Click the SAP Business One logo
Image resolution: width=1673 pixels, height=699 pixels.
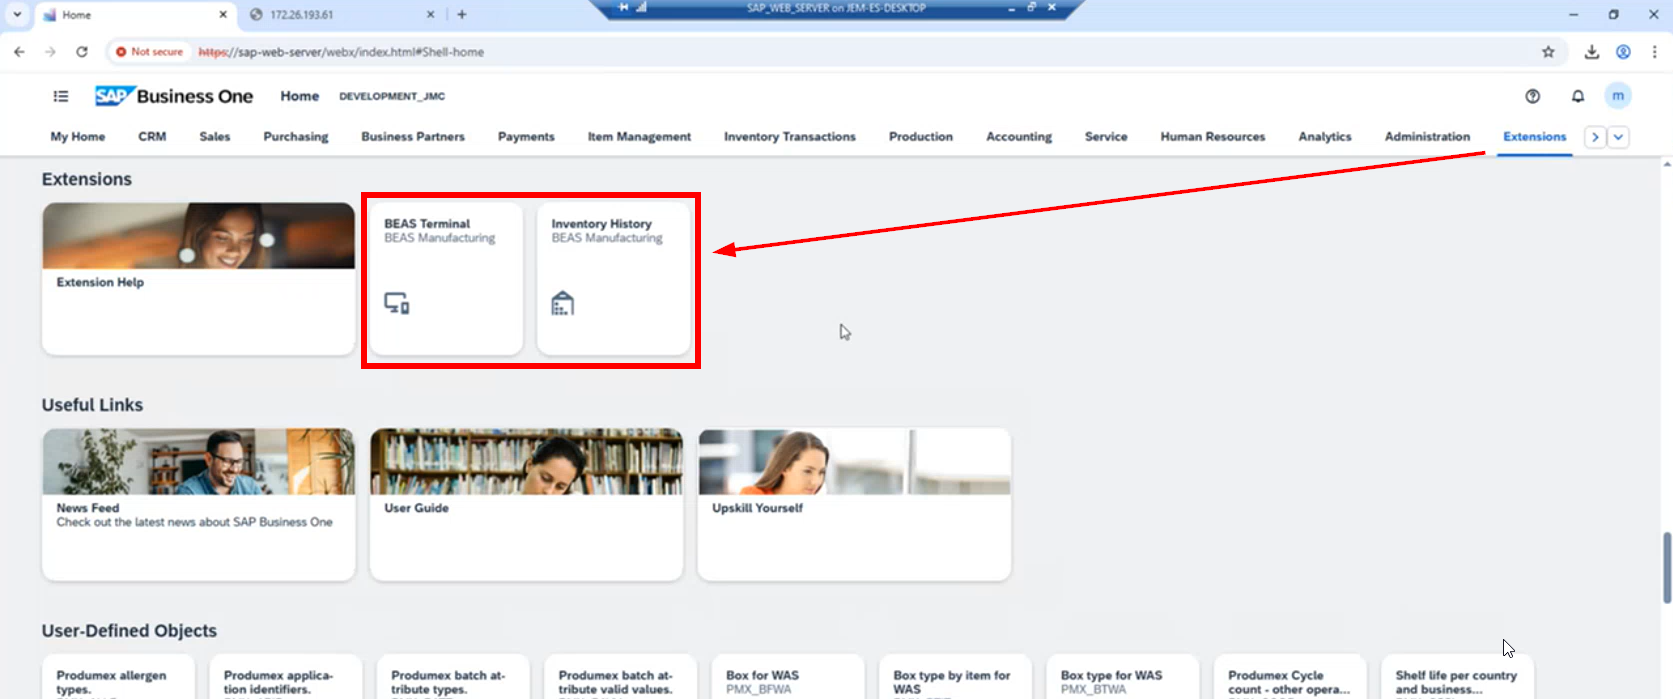click(174, 96)
